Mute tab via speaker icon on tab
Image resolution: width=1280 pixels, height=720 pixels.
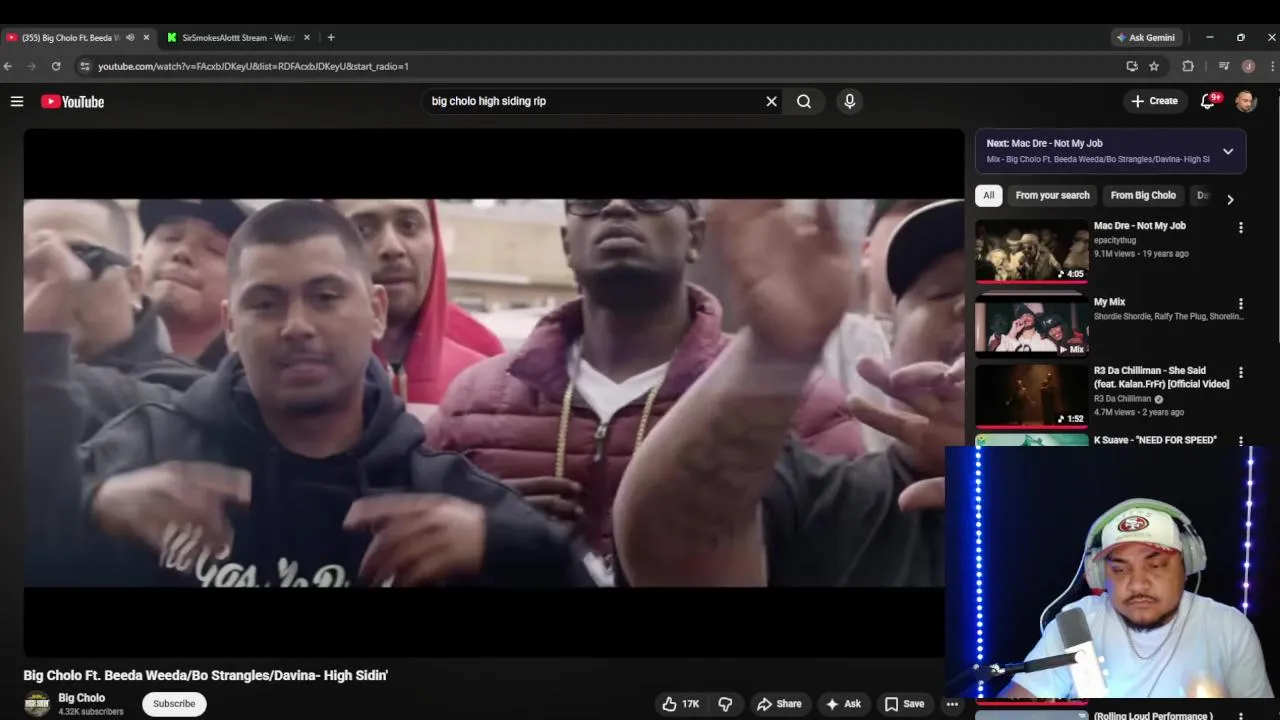coord(130,38)
